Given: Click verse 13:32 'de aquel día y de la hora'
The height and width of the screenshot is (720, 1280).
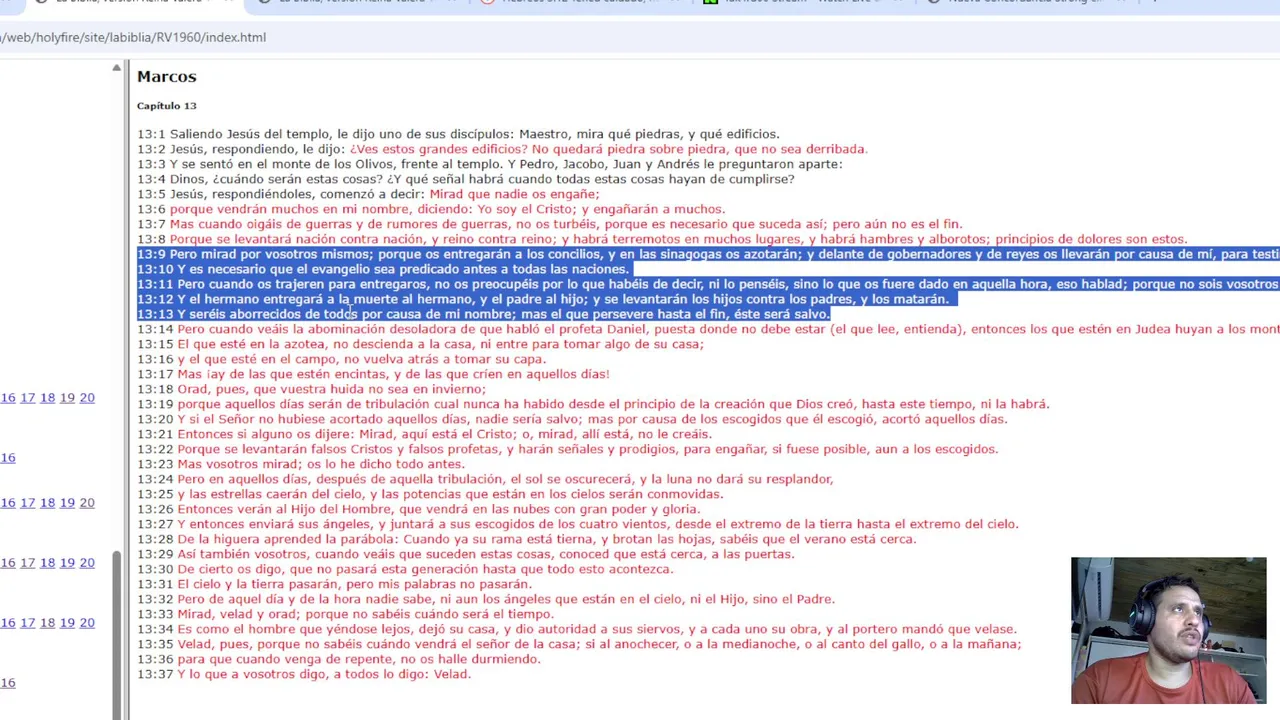Looking at the screenshot, I should click(486, 599).
